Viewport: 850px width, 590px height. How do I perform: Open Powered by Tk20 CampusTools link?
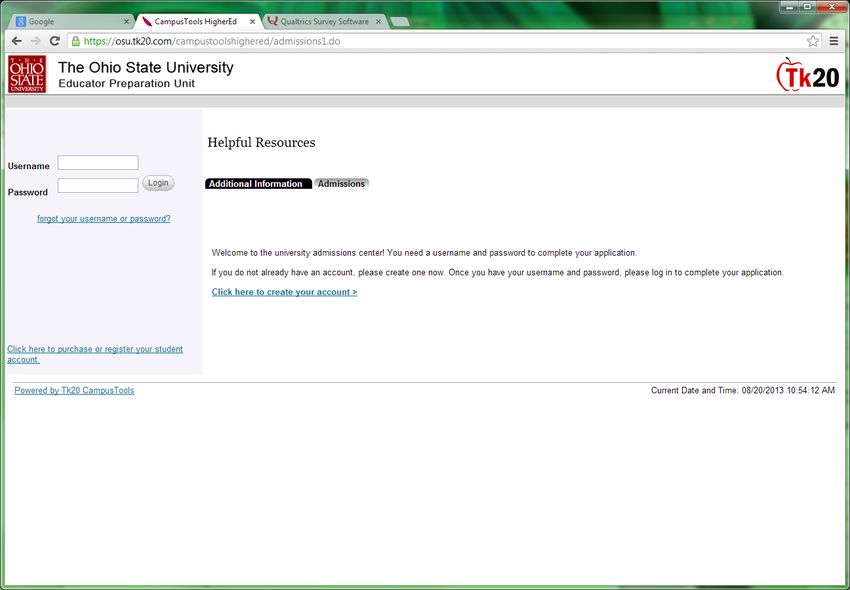point(74,390)
